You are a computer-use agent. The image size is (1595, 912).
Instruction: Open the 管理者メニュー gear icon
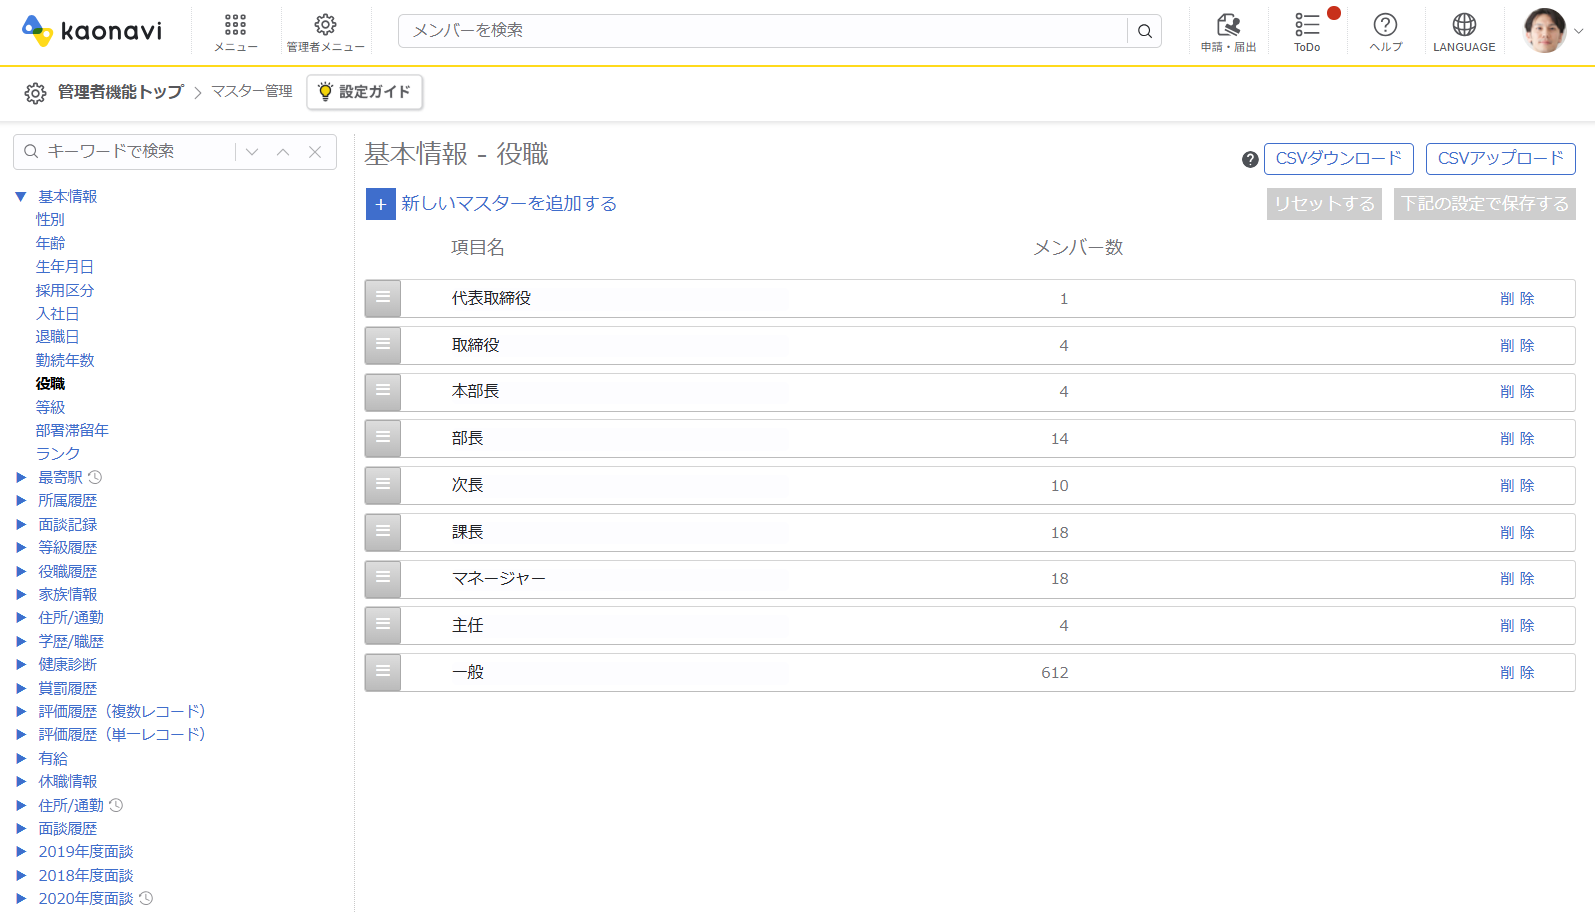point(325,25)
